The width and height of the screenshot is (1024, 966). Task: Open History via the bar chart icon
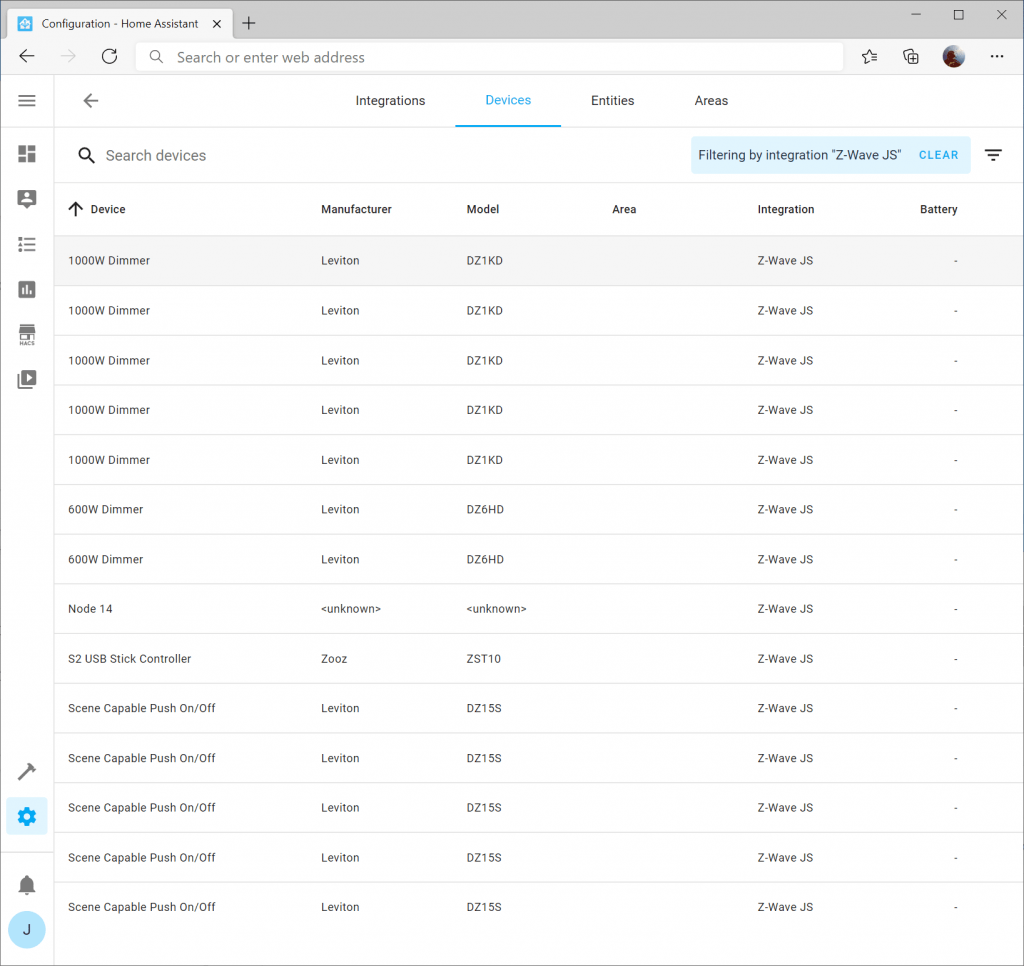tap(26, 289)
